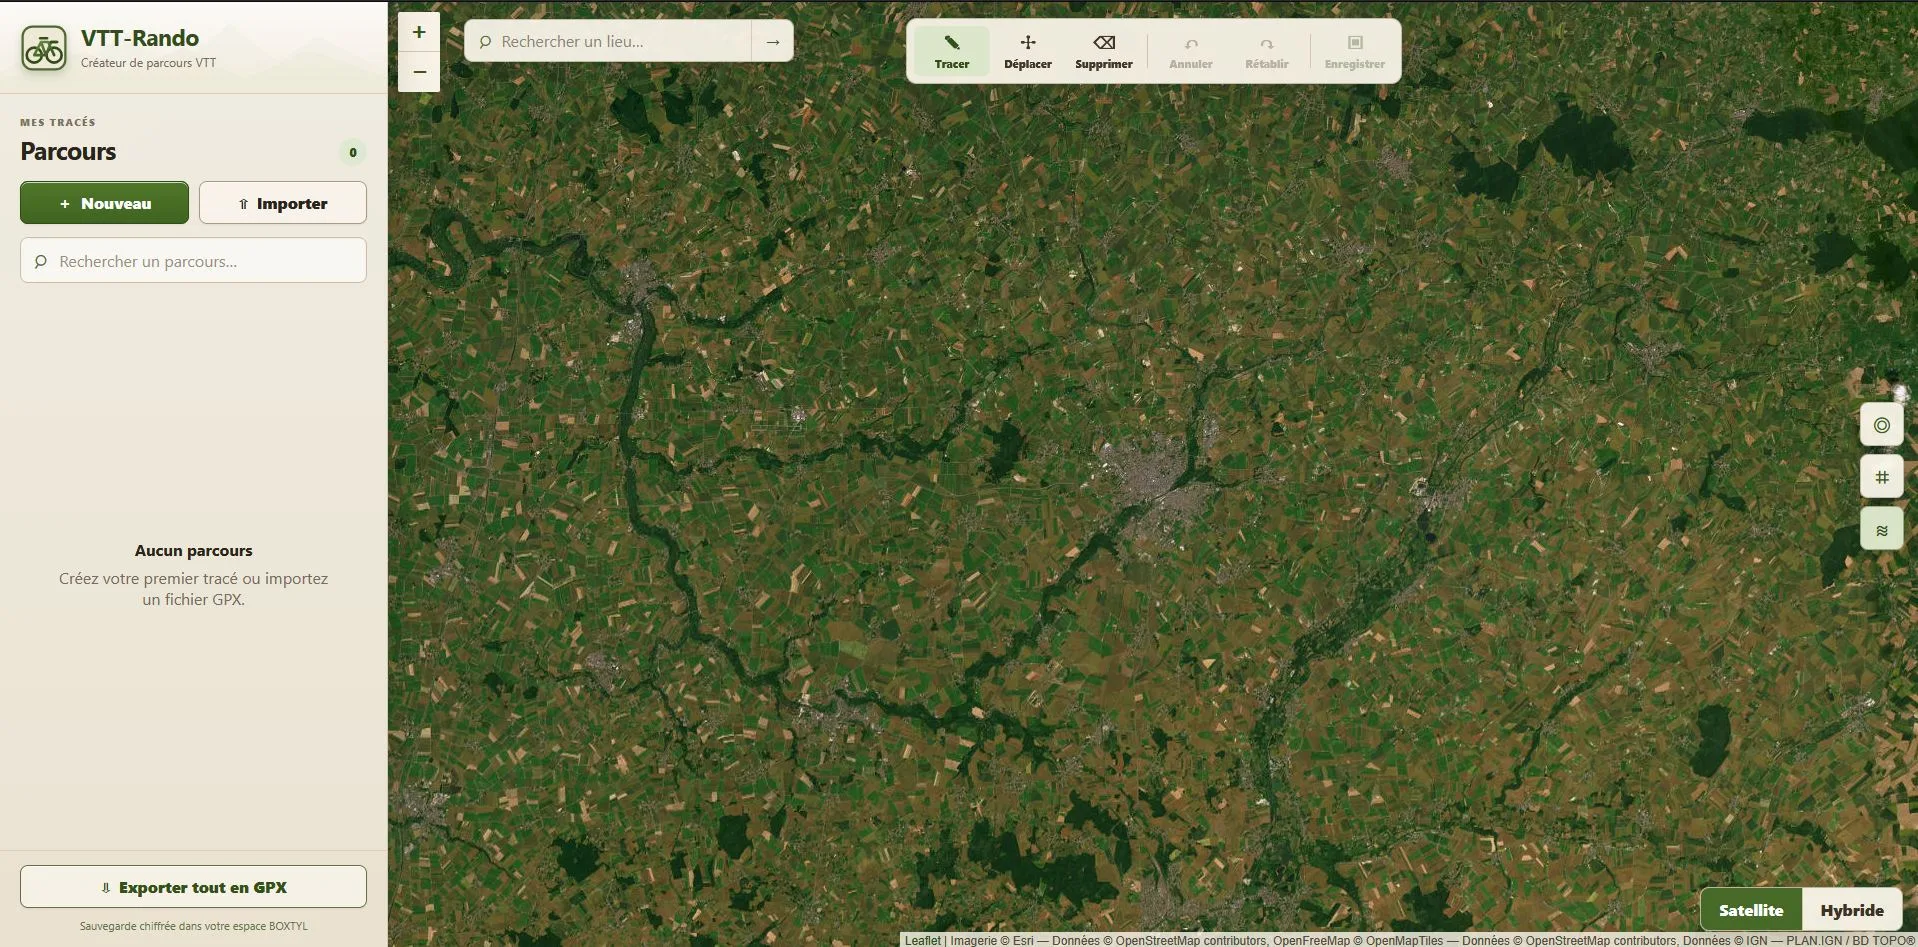
Task: Switch to Hybride map view
Action: point(1851,910)
